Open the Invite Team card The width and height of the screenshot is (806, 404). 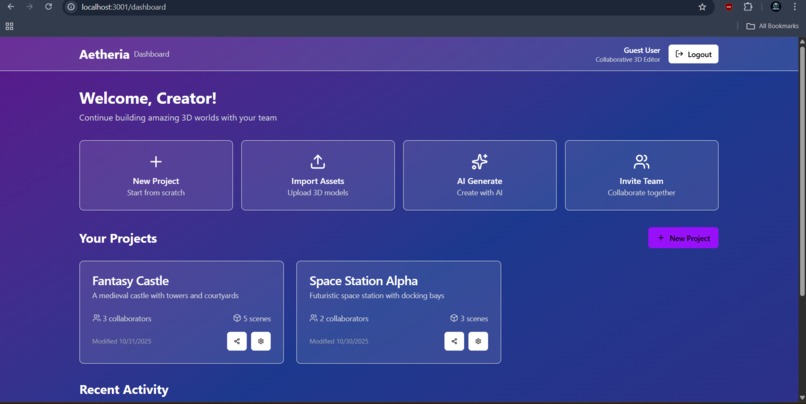coord(642,175)
